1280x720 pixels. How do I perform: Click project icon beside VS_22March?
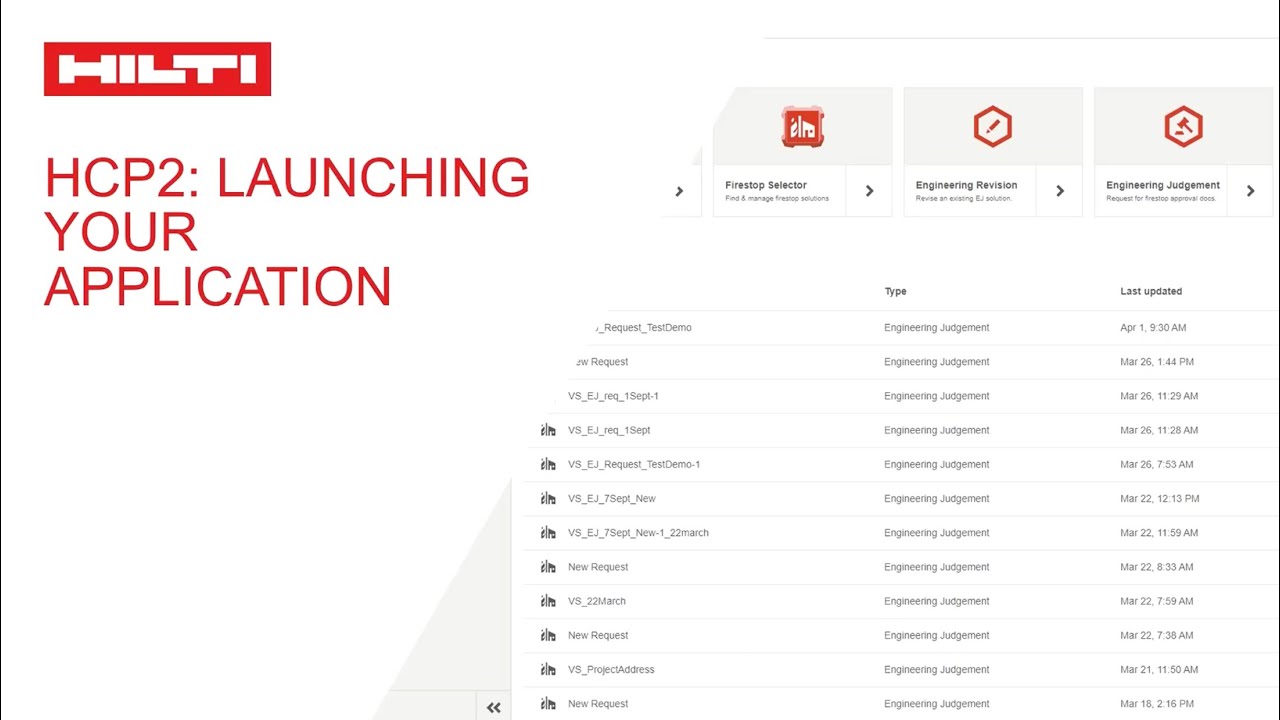pyautogui.click(x=548, y=601)
